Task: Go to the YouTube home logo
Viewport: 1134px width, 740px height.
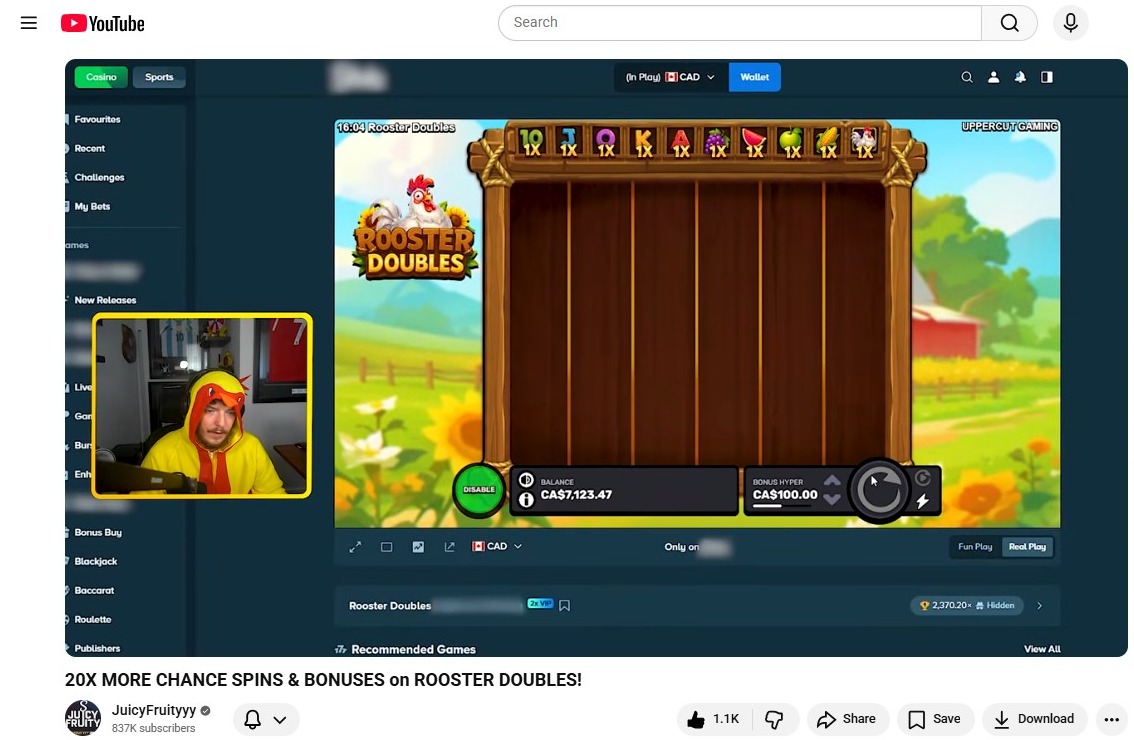Action: (103, 24)
